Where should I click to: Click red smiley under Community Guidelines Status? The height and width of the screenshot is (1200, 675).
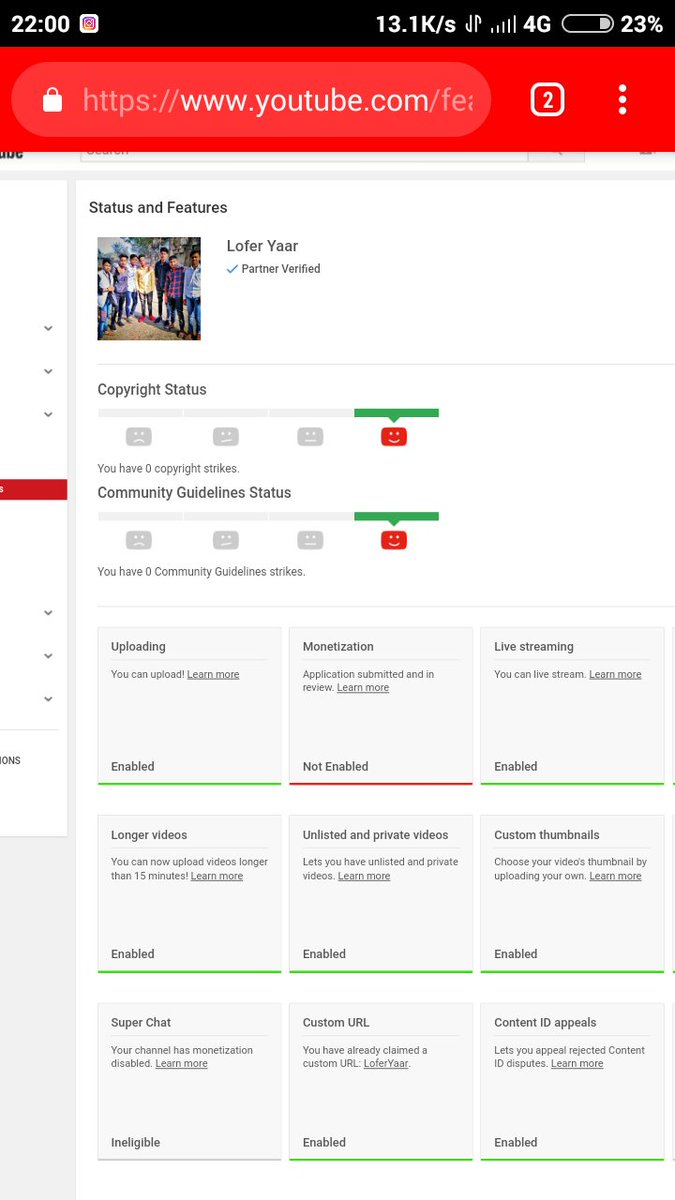click(394, 540)
